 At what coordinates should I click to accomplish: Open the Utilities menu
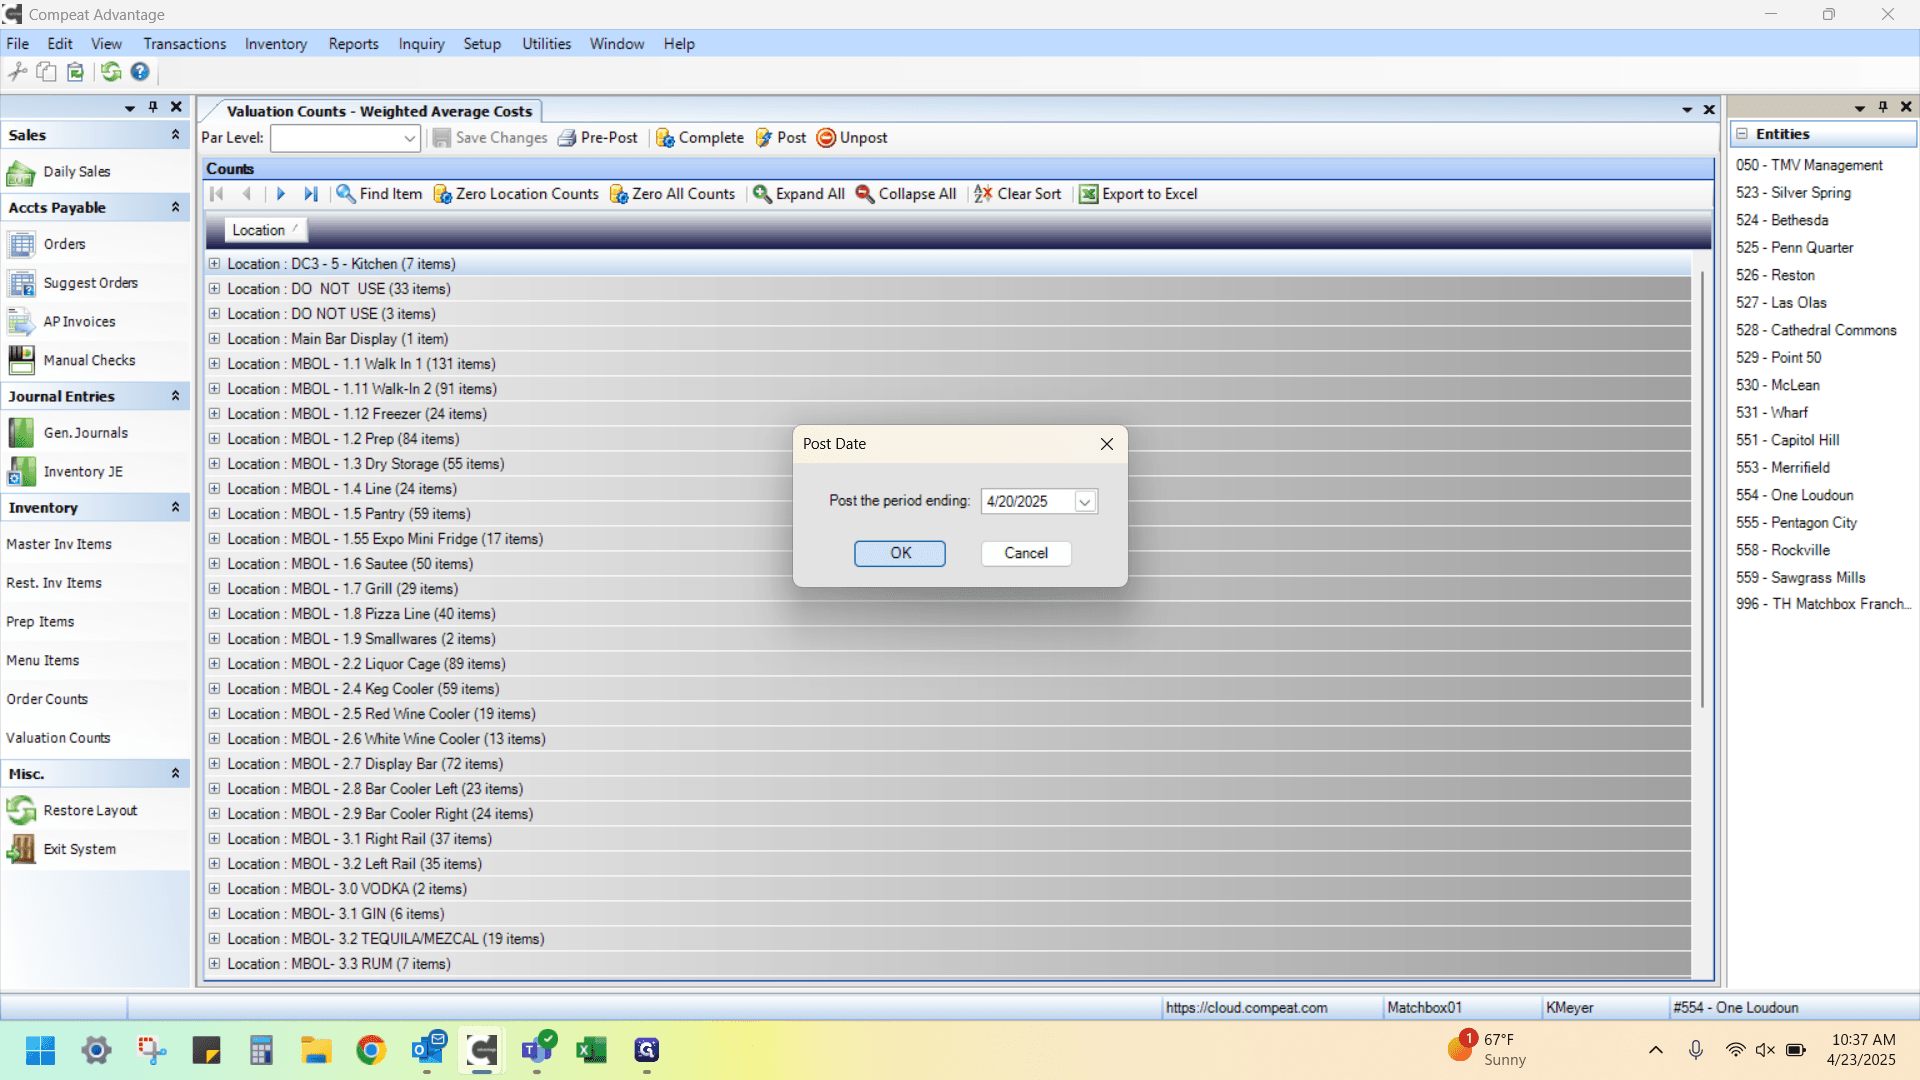[x=546, y=44]
